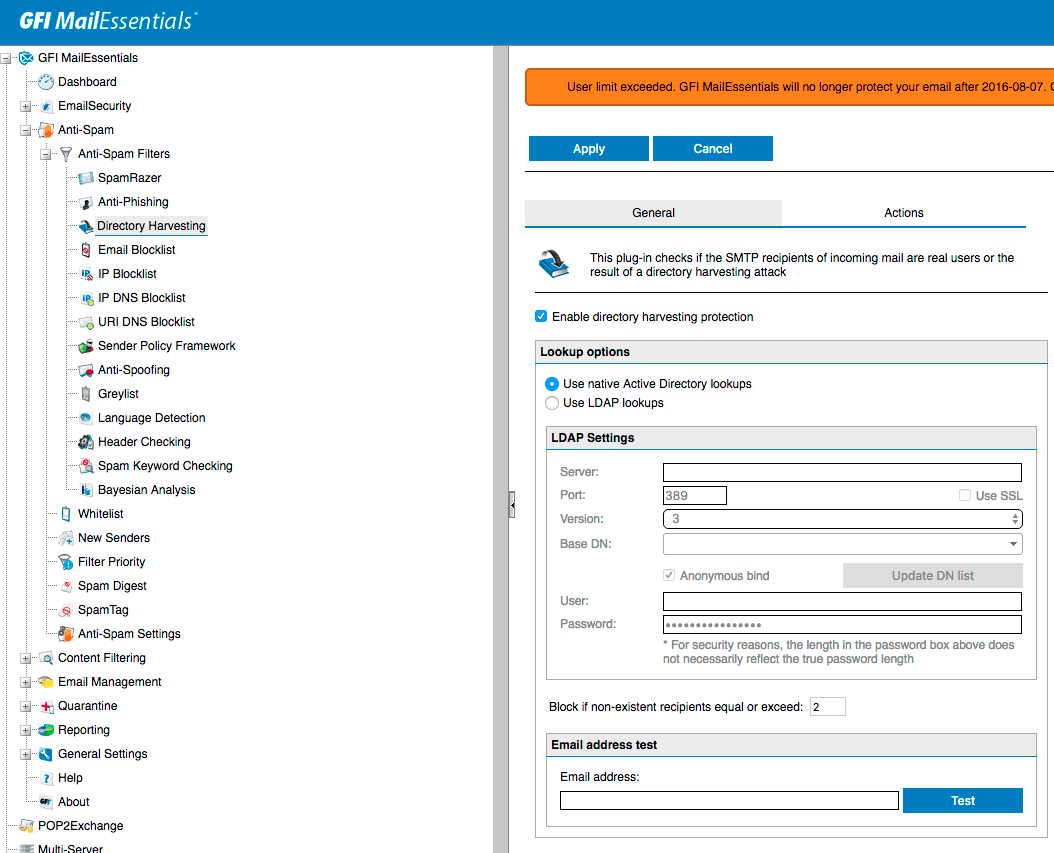Click the Dashboard clock icon
The height and width of the screenshot is (853, 1054).
point(46,82)
